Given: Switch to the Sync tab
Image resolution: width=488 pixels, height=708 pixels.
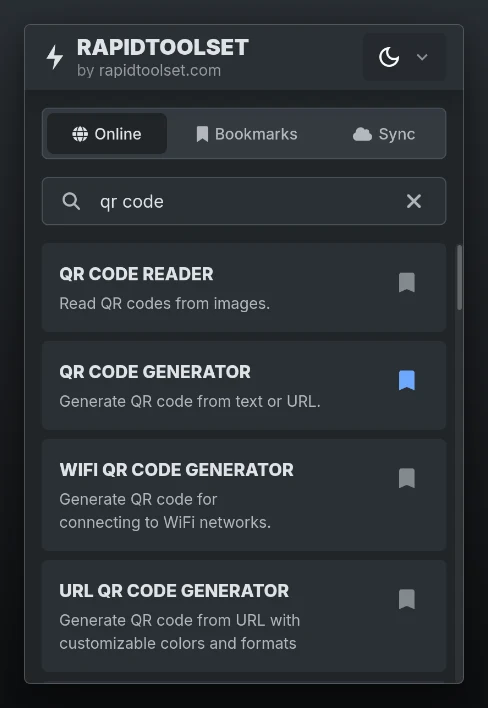Looking at the screenshot, I should coord(384,134).
